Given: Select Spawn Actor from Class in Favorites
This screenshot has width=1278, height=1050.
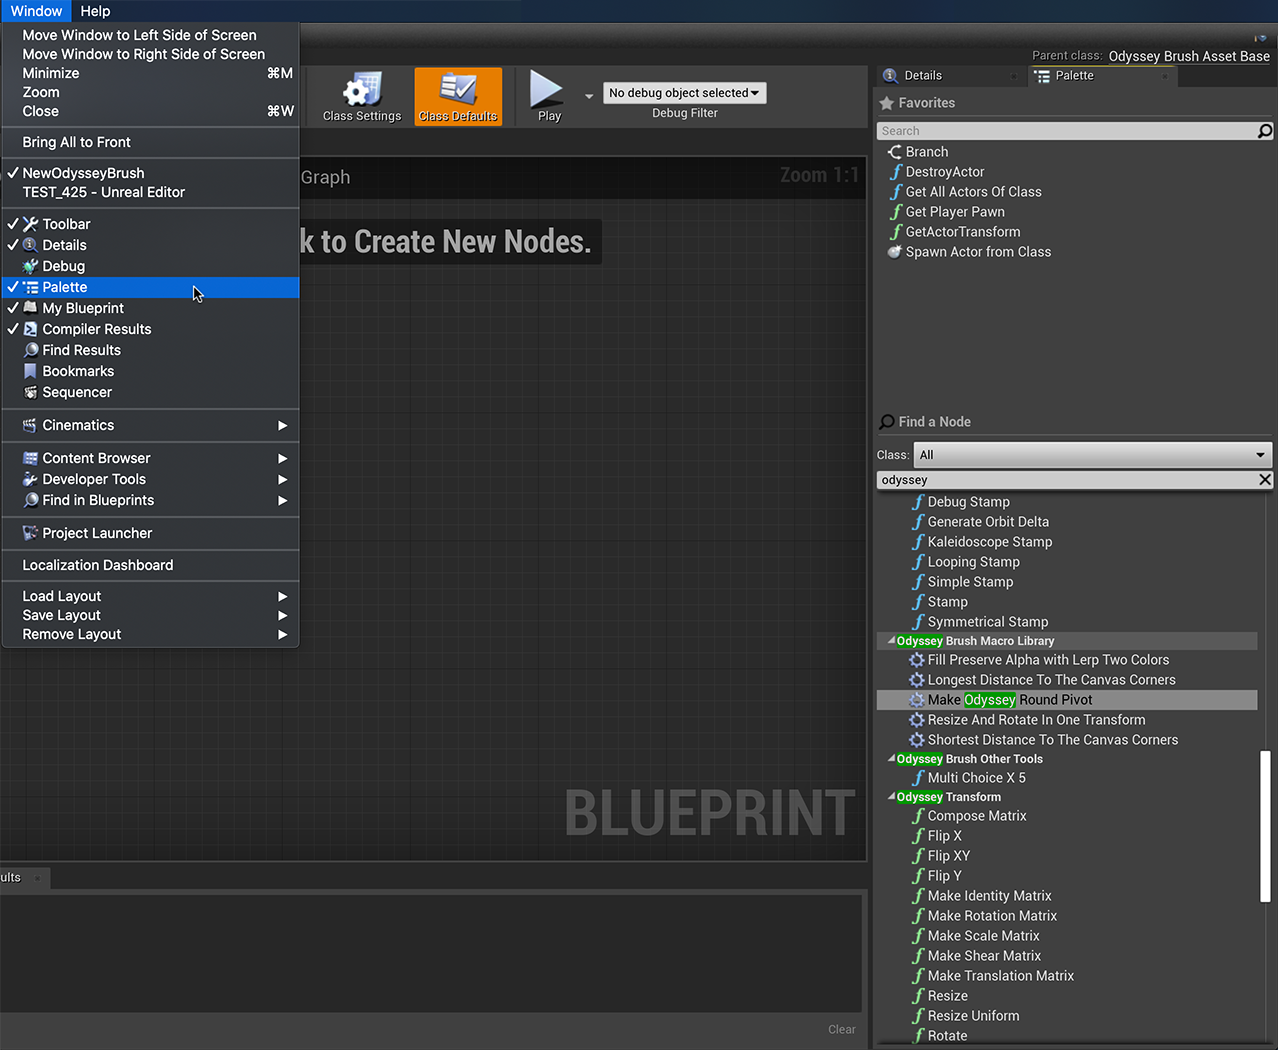Looking at the screenshot, I should (x=975, y=251).
